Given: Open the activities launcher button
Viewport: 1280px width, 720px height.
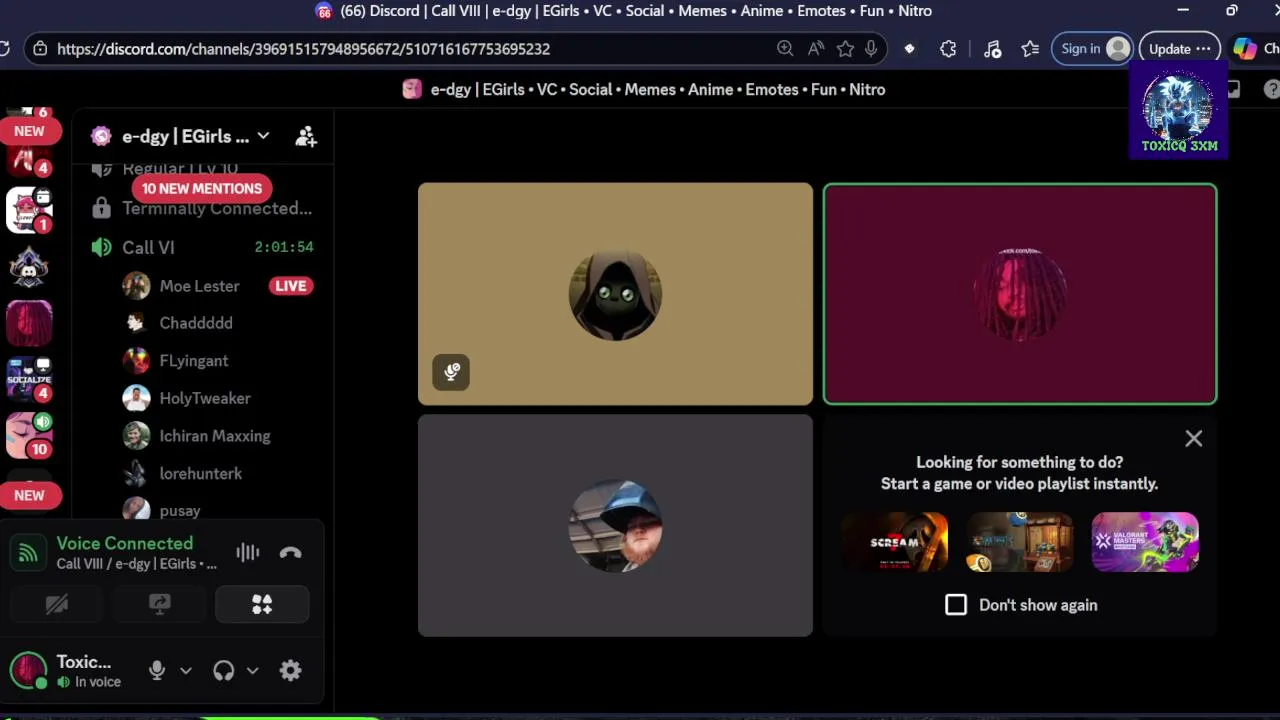Looking at the screenshot, I should coord(262,604).
